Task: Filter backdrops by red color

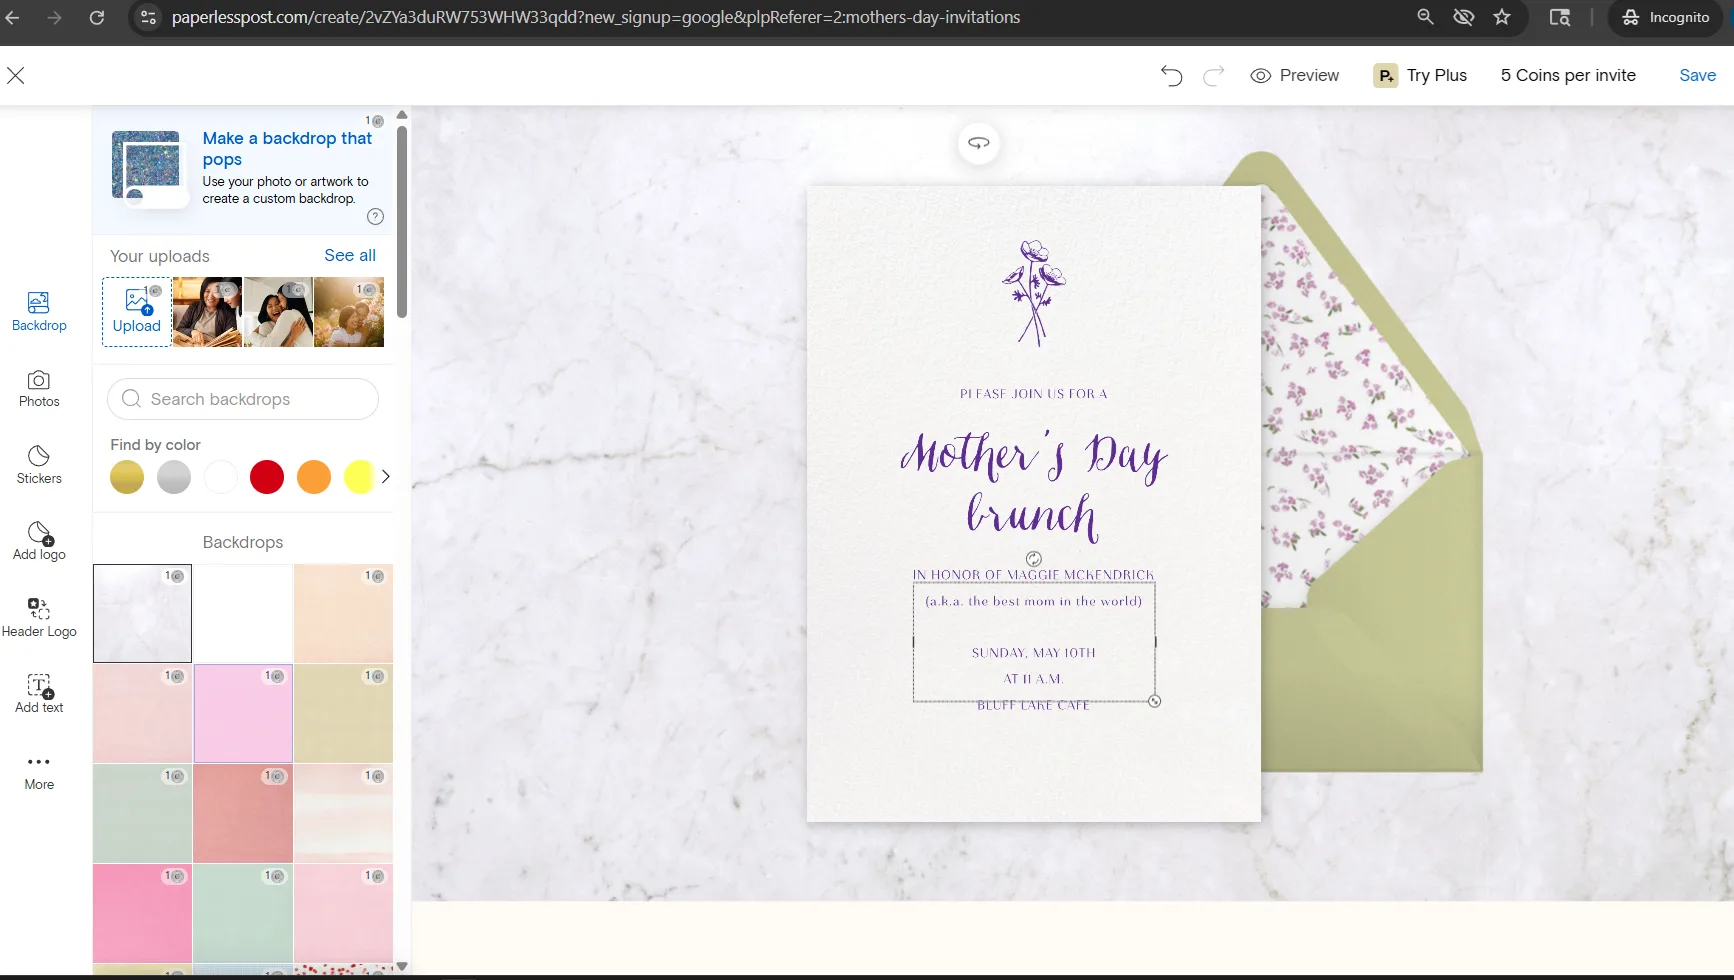Action: pyautogui.click(x=267, y=477)
